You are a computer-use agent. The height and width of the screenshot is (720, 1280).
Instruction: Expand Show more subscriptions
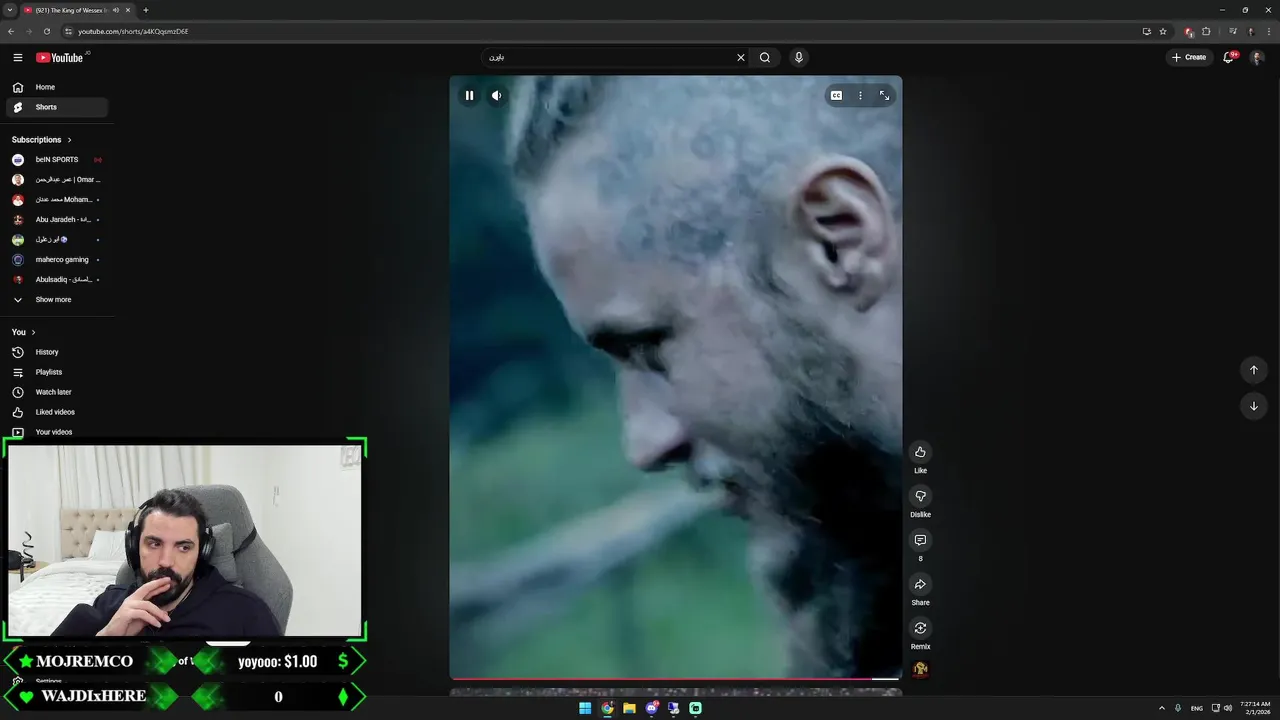coord(57,300)
